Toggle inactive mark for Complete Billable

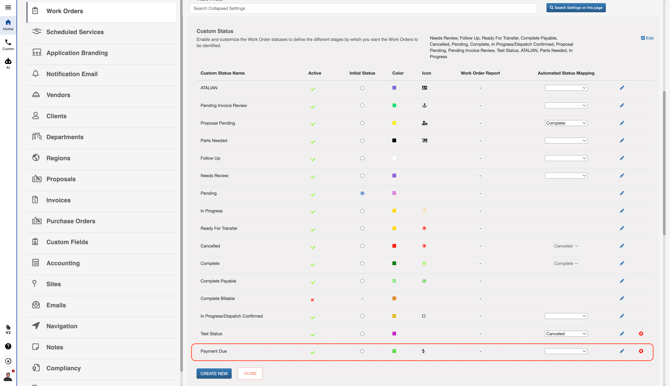point(312,300)
